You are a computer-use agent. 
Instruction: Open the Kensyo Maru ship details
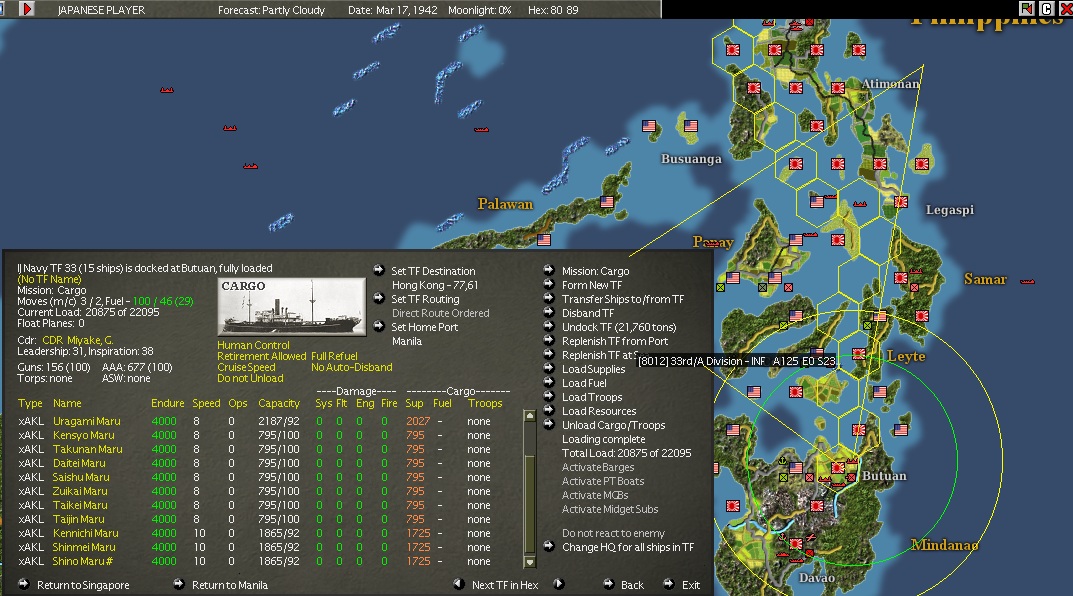(83, 435)
